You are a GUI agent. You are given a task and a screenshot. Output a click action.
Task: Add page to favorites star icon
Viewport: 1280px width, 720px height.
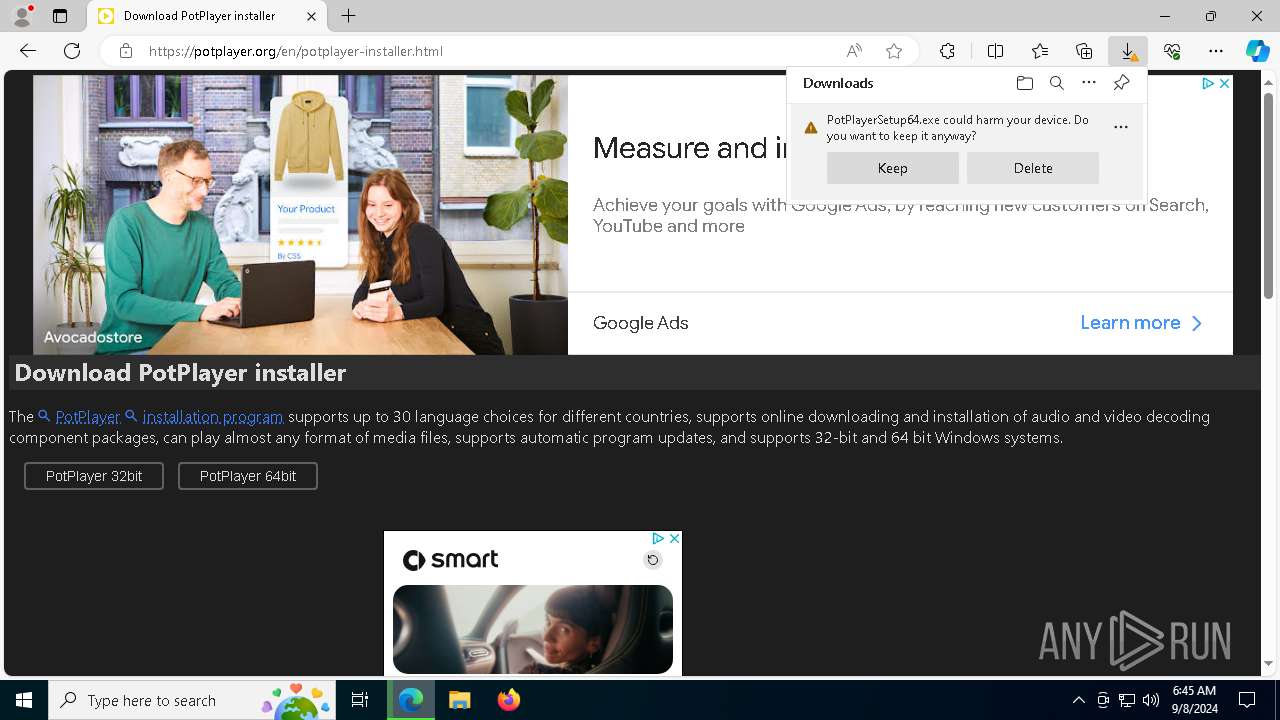[894, 51]
